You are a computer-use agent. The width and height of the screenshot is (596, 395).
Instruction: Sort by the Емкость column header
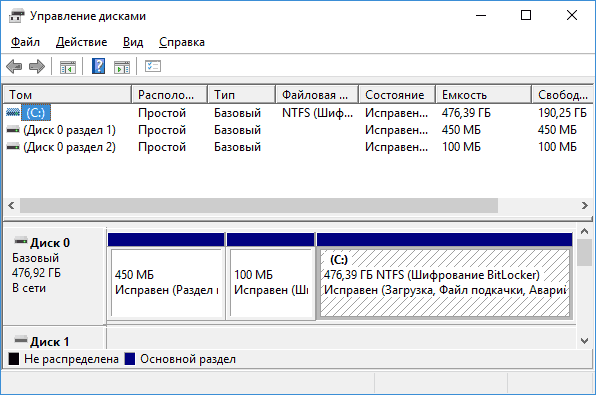pos(483,95)
